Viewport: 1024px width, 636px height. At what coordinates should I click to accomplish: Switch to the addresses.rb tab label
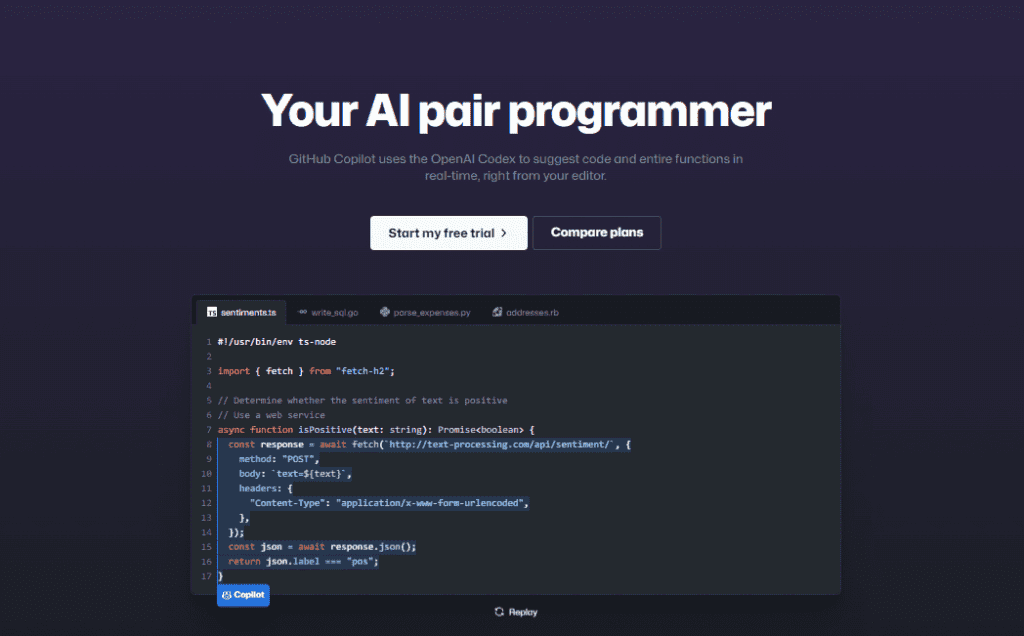pos(532,312)
